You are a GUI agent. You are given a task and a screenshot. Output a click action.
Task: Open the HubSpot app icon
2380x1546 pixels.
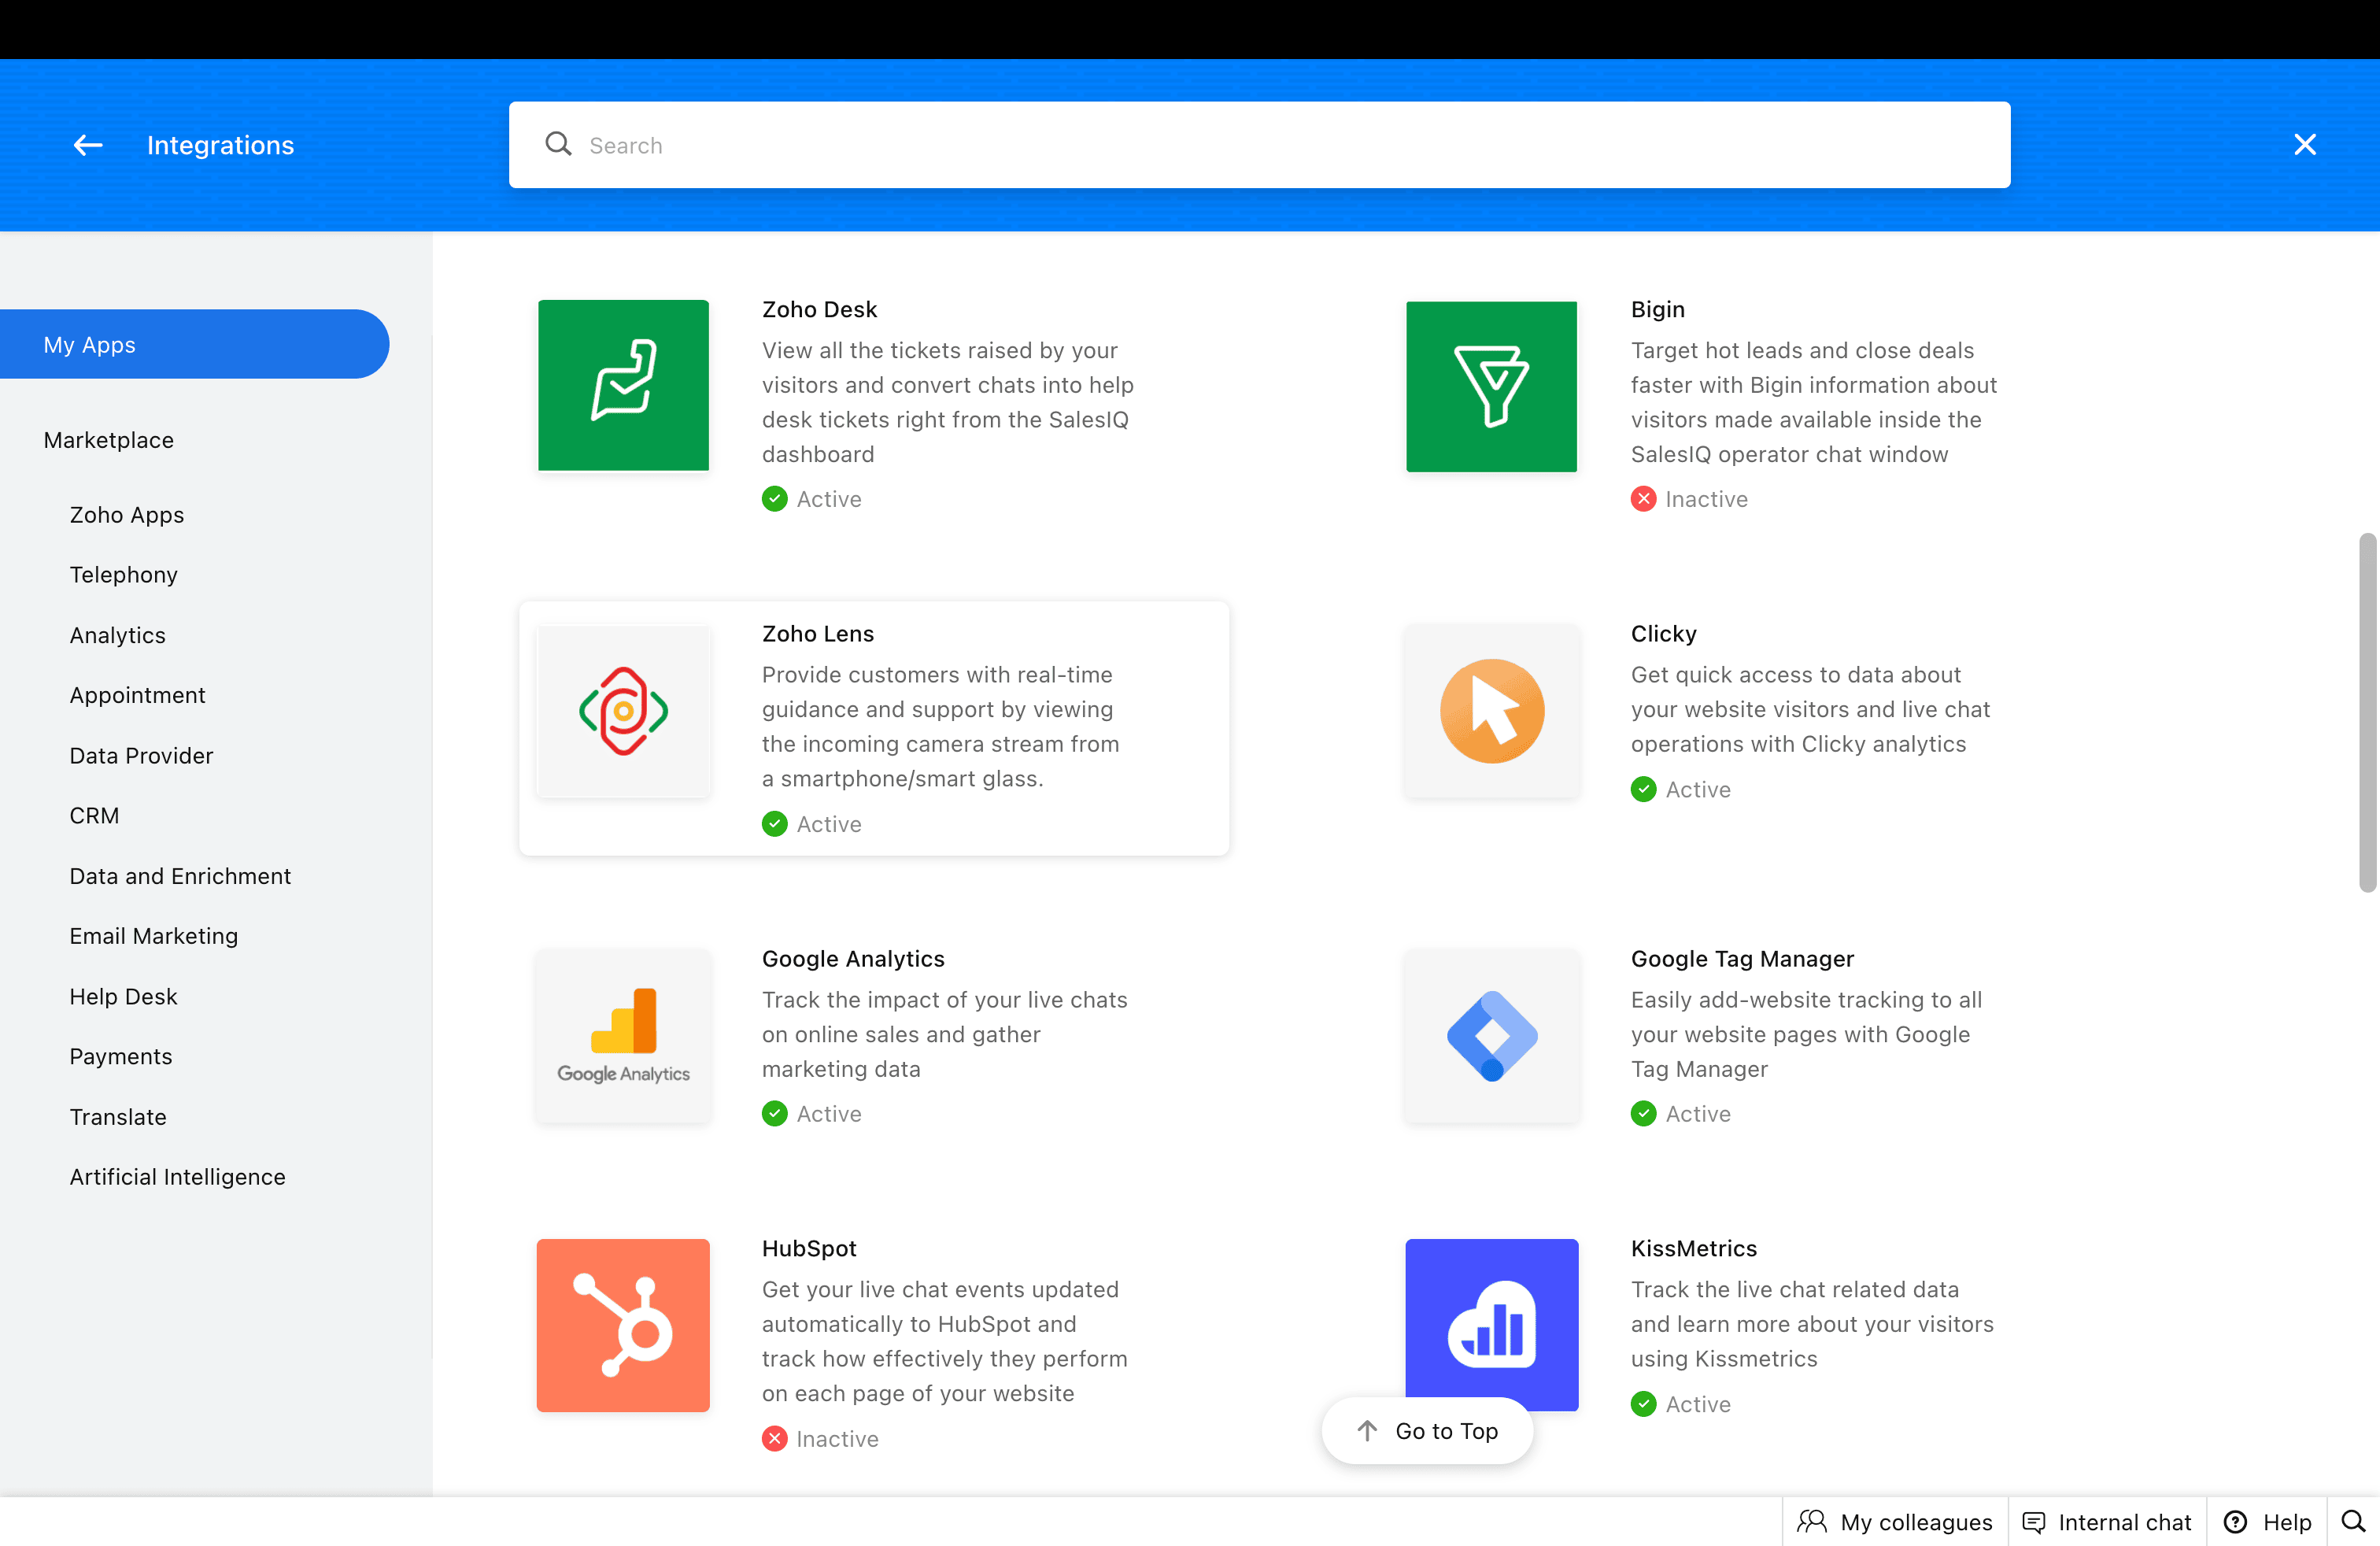tap(623, 1325)
